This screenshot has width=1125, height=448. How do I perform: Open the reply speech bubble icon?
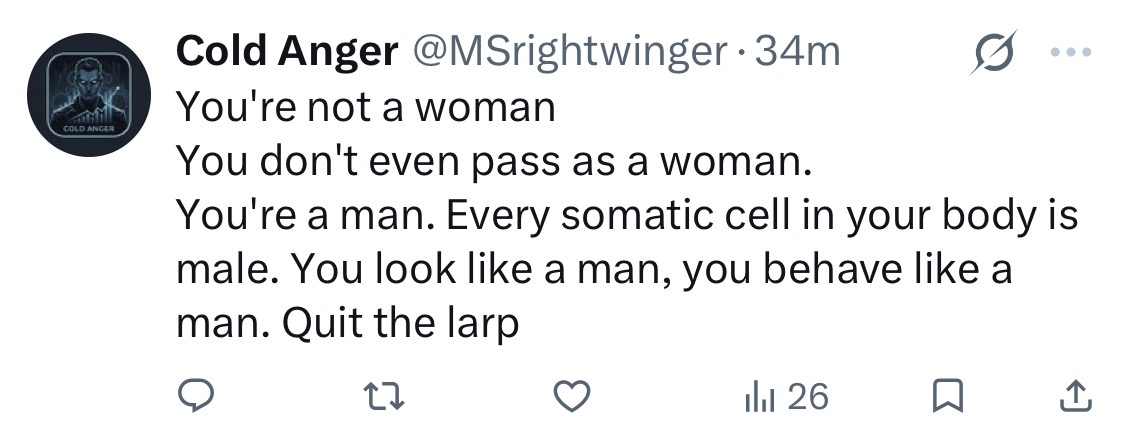pyautogui.click(x=195, y=396)
